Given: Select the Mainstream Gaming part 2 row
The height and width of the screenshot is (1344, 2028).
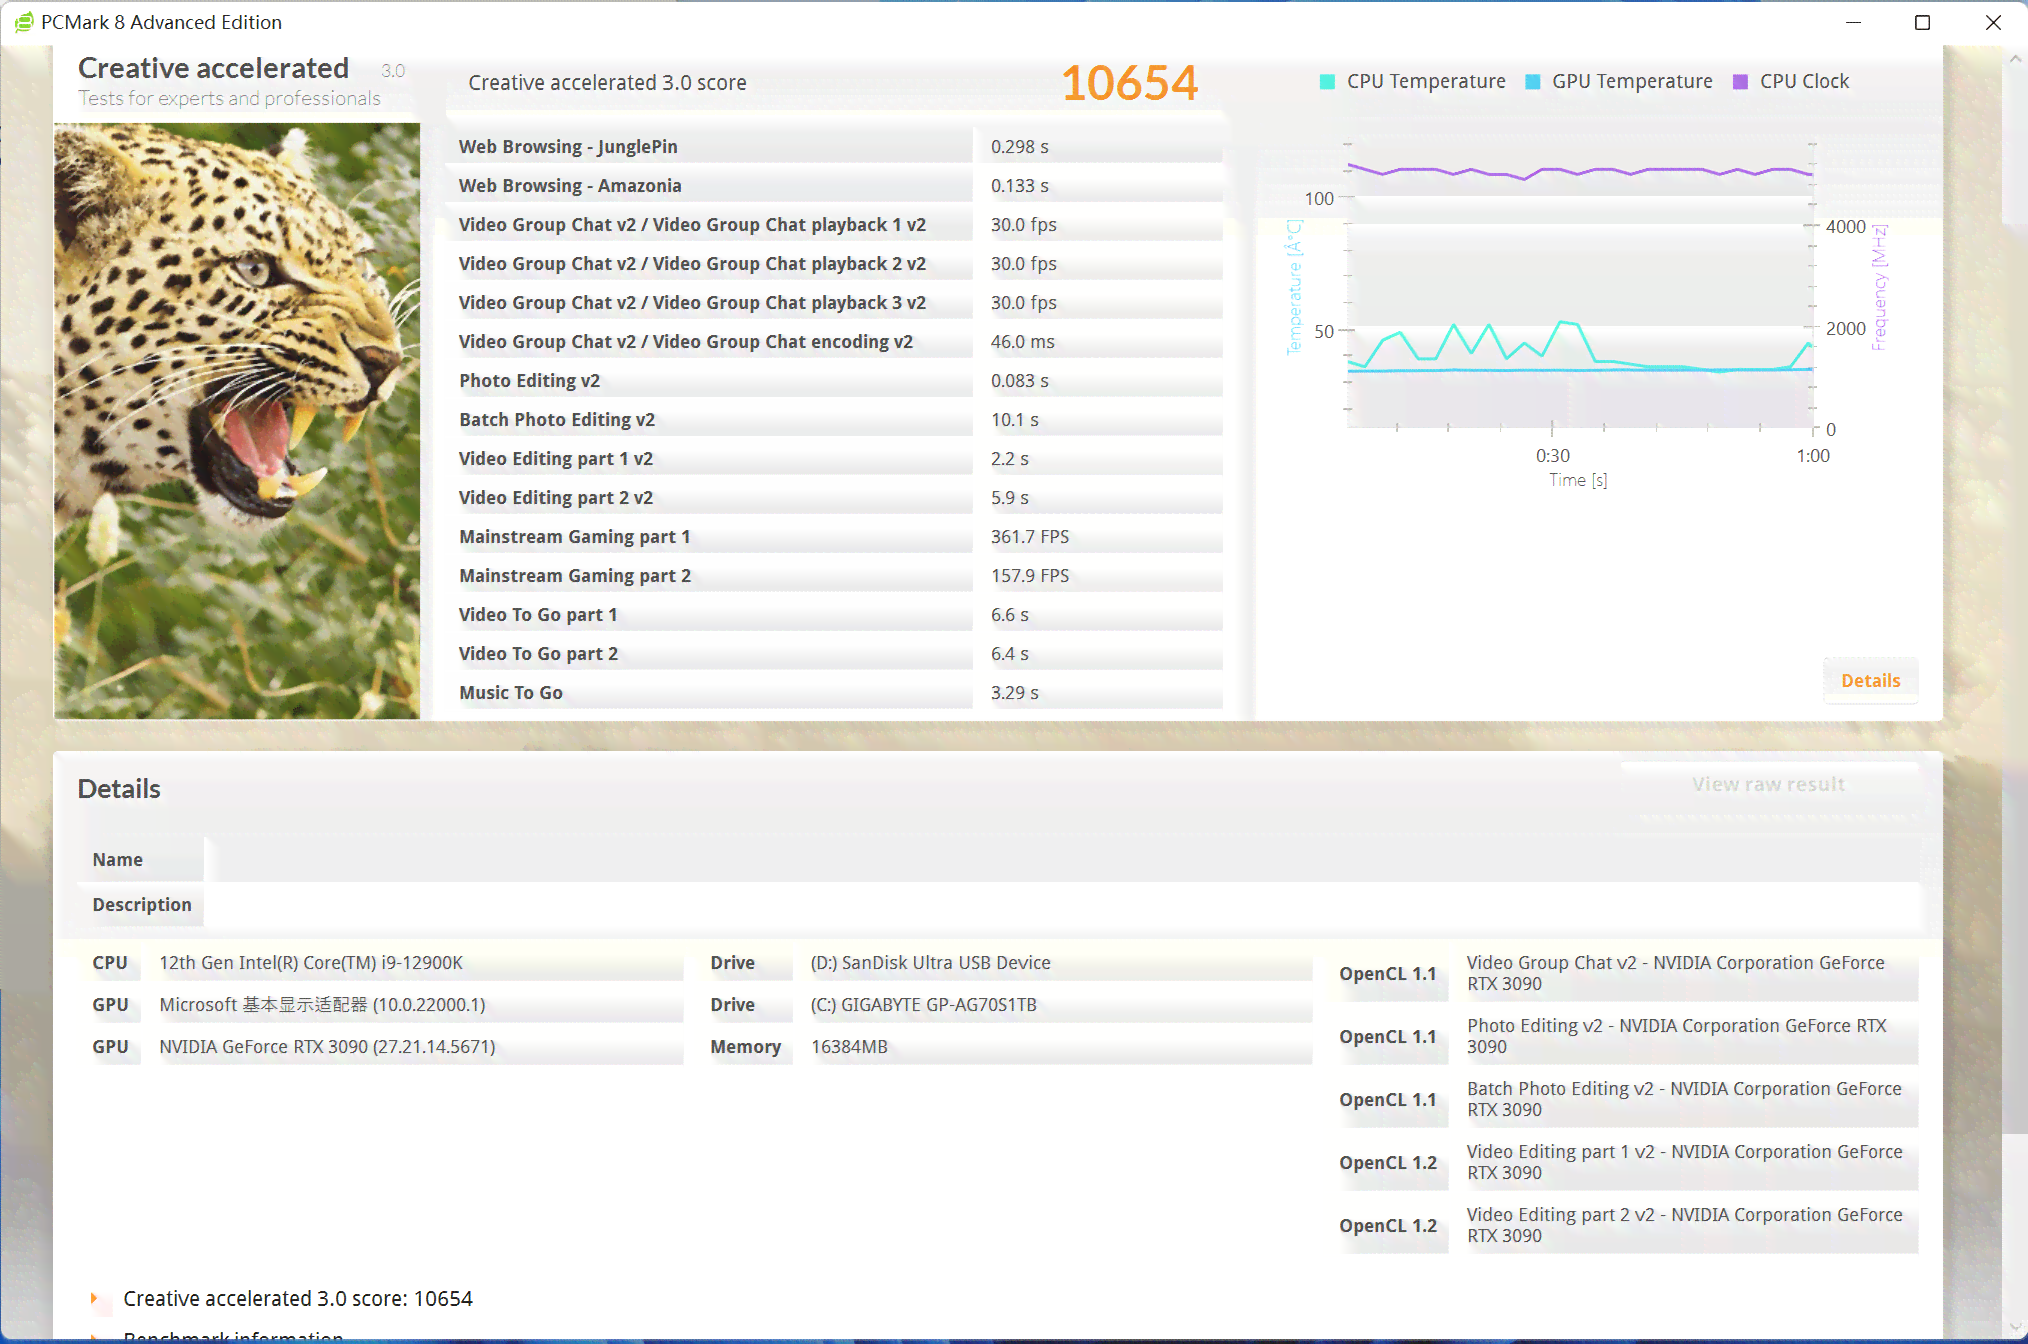Looking at the screenshot, I should (835, 575).
